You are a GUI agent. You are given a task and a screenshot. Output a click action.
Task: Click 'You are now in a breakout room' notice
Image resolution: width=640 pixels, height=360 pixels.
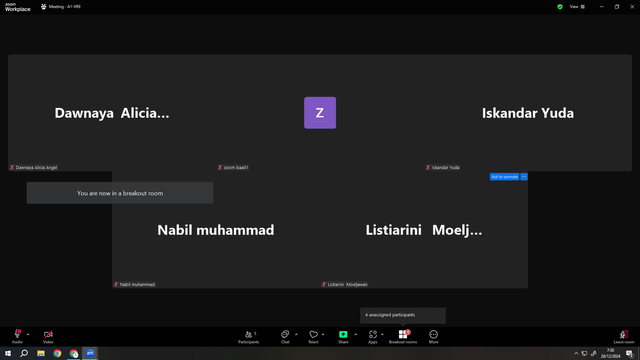click(x=120, y=193)
